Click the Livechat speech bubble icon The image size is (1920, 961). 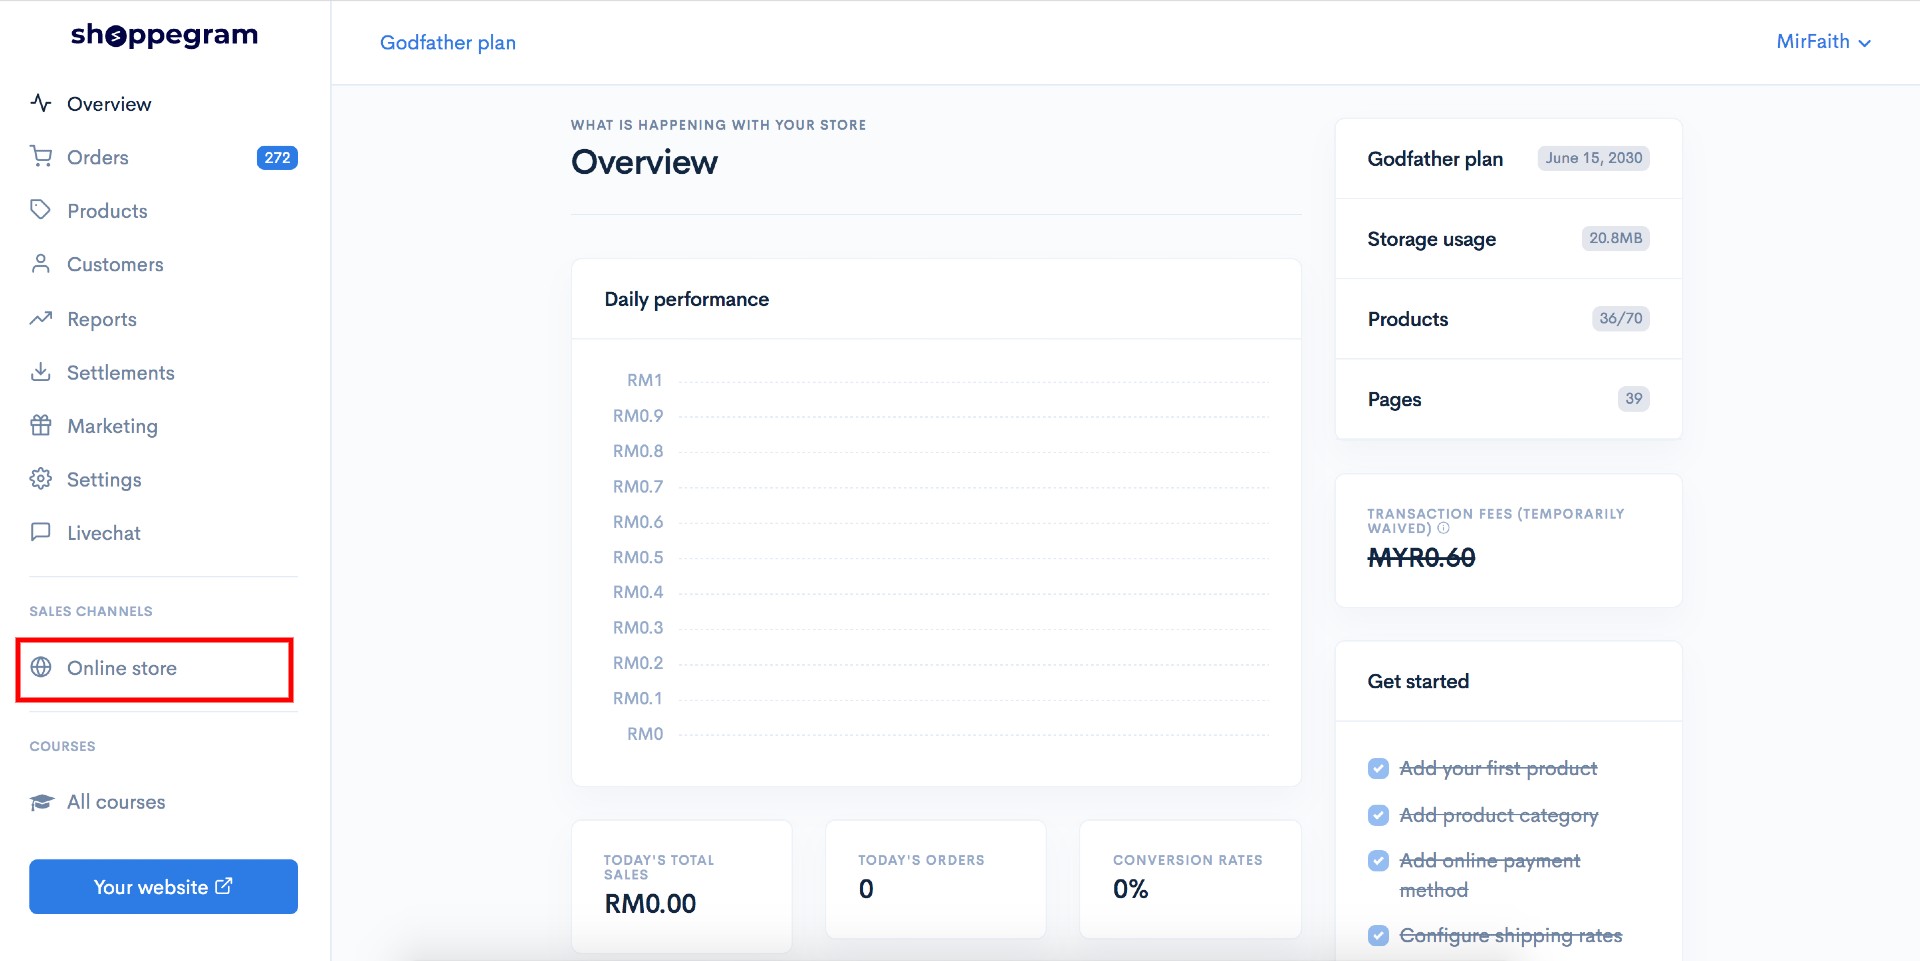[x=41, y=532]
